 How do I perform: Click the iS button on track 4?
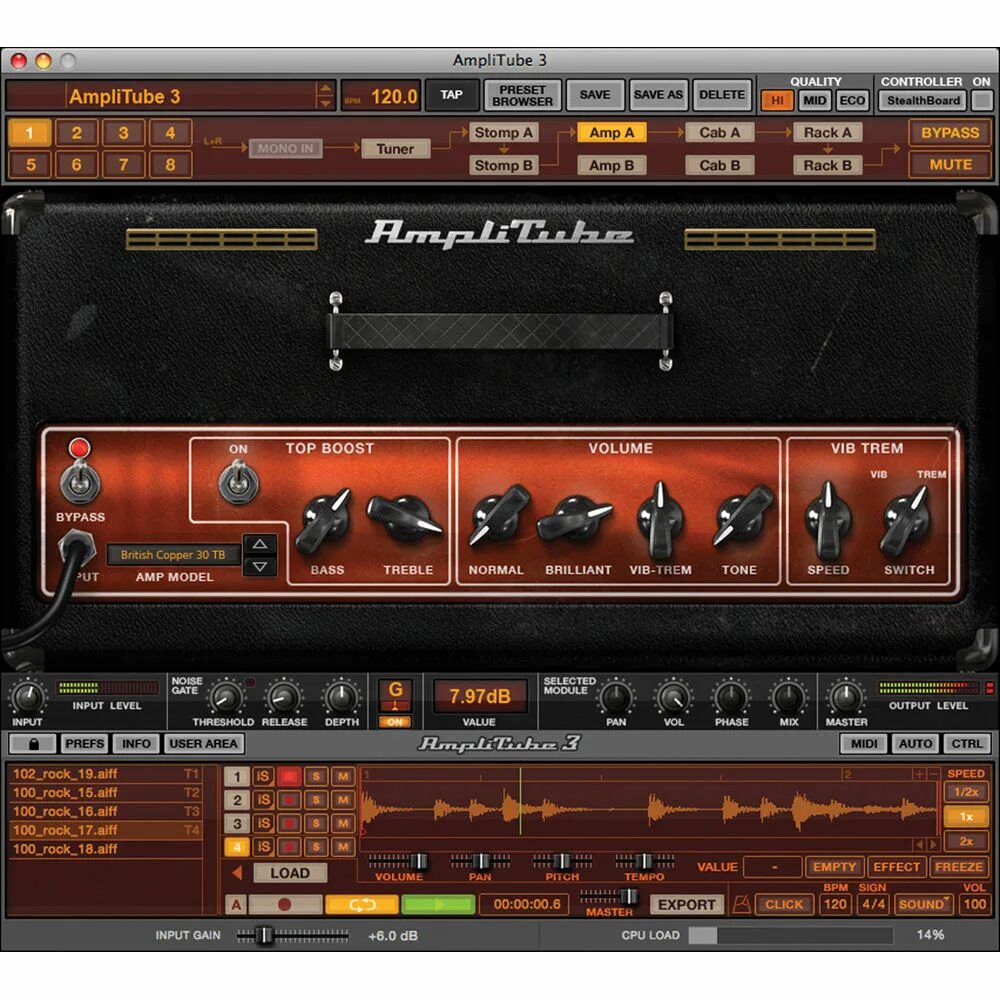[263, 847]
